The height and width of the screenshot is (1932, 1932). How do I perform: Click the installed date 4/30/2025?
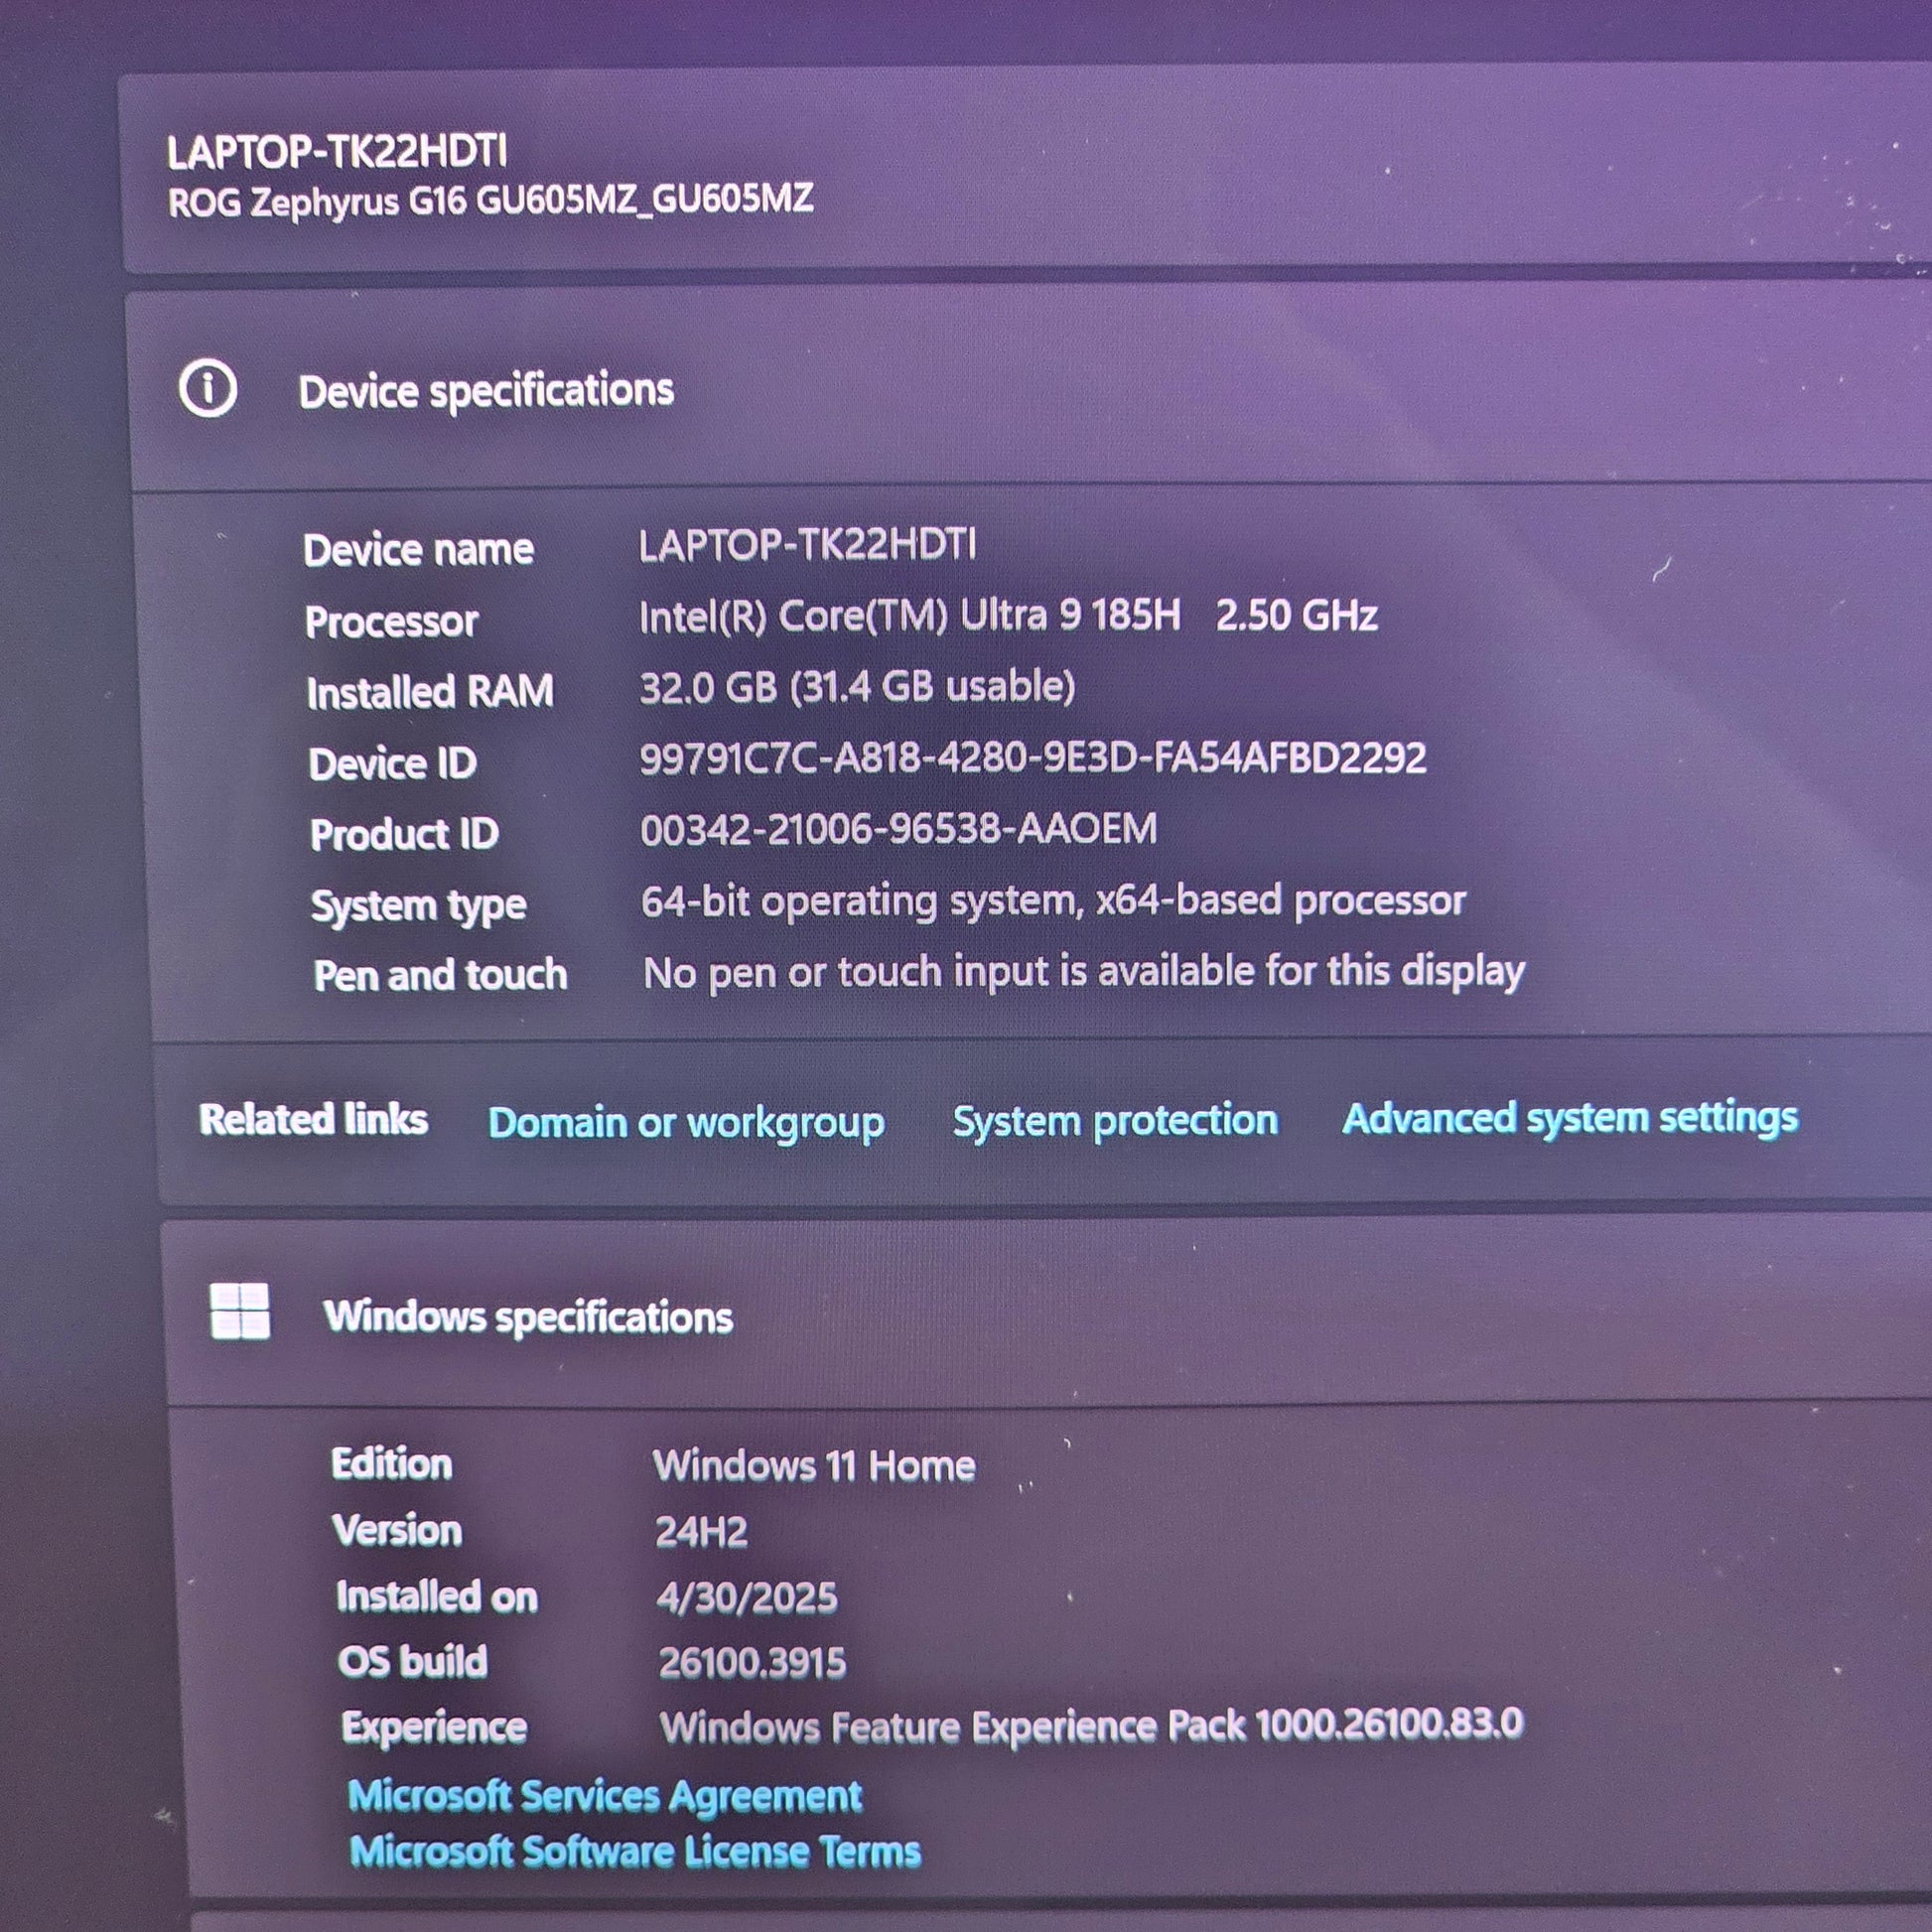[x=746, y=1597]
